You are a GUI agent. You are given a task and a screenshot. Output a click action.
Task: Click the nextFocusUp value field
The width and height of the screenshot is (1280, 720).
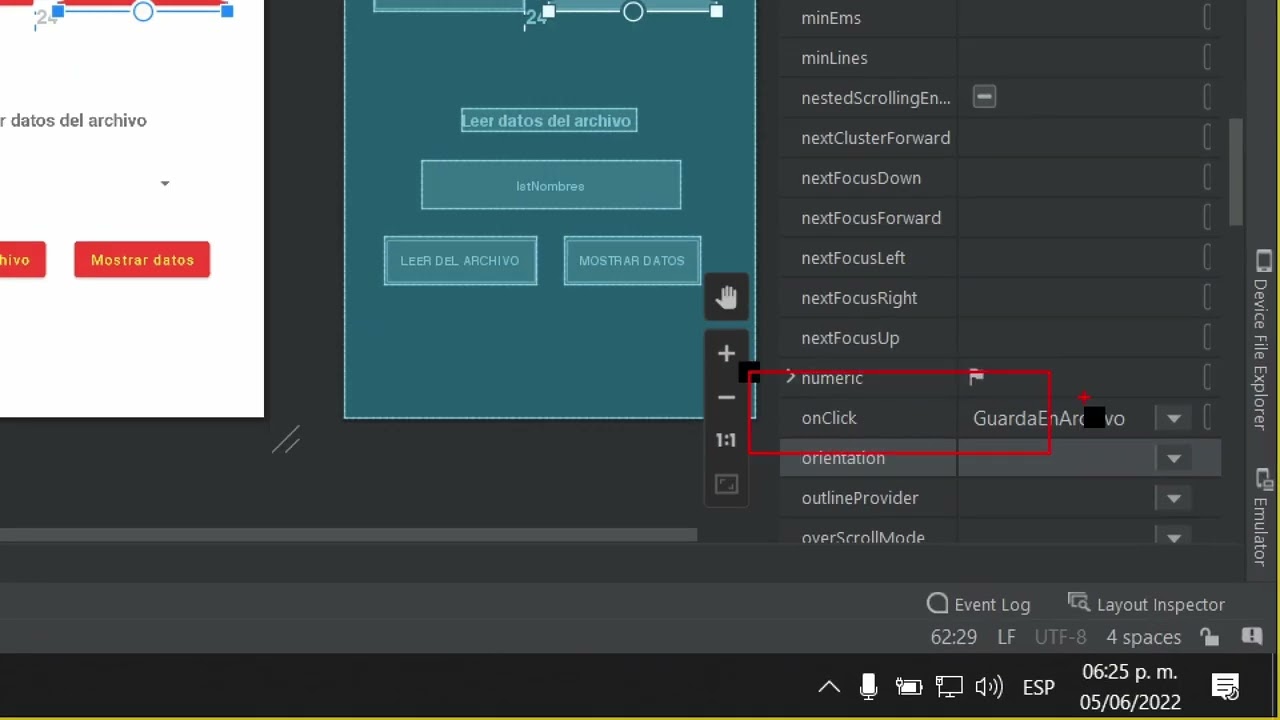1078,338
